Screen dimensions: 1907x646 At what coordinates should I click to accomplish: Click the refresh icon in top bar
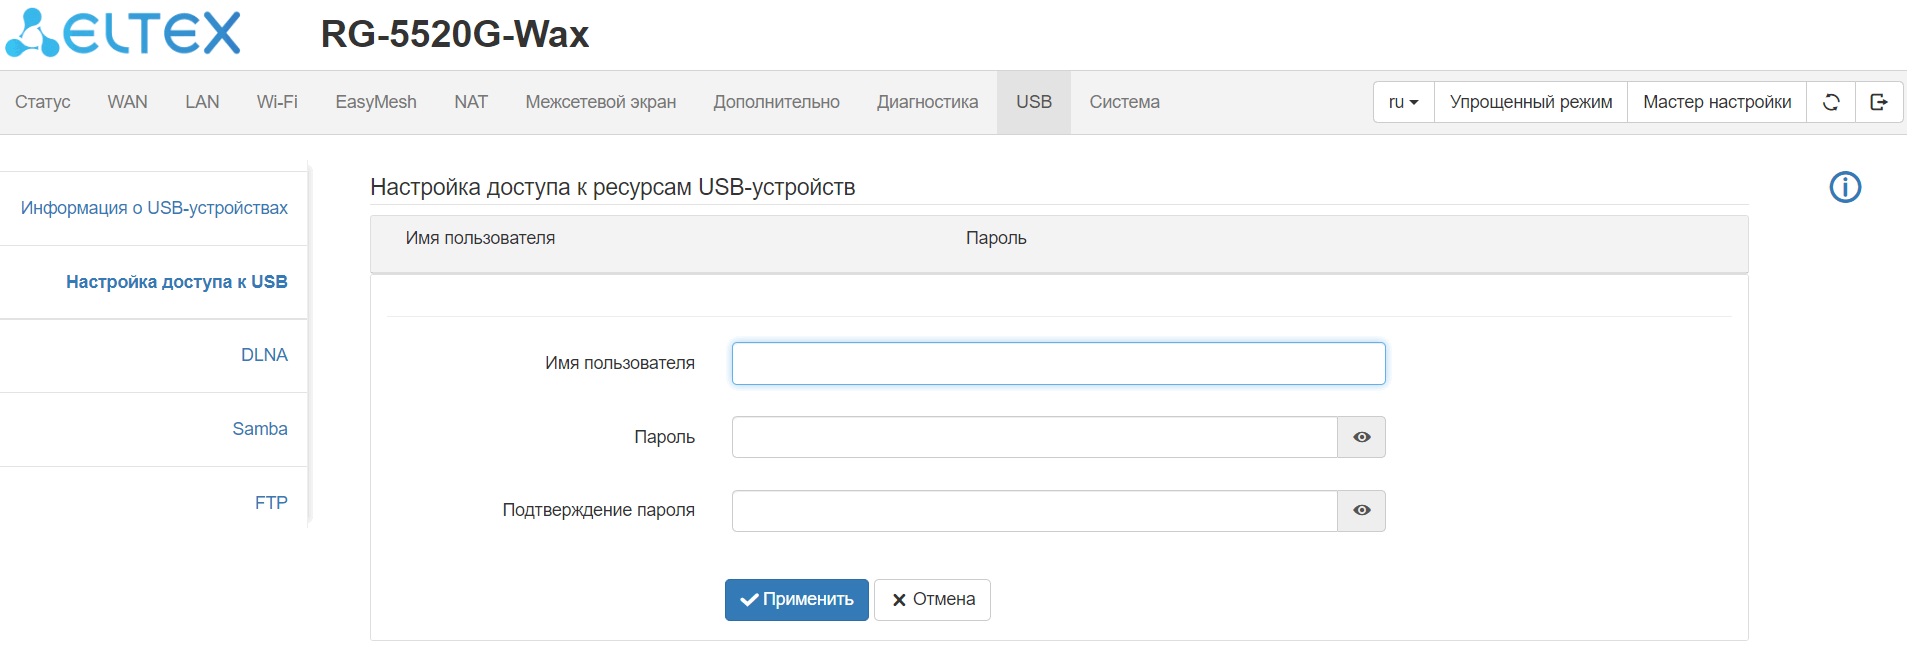1831,102
